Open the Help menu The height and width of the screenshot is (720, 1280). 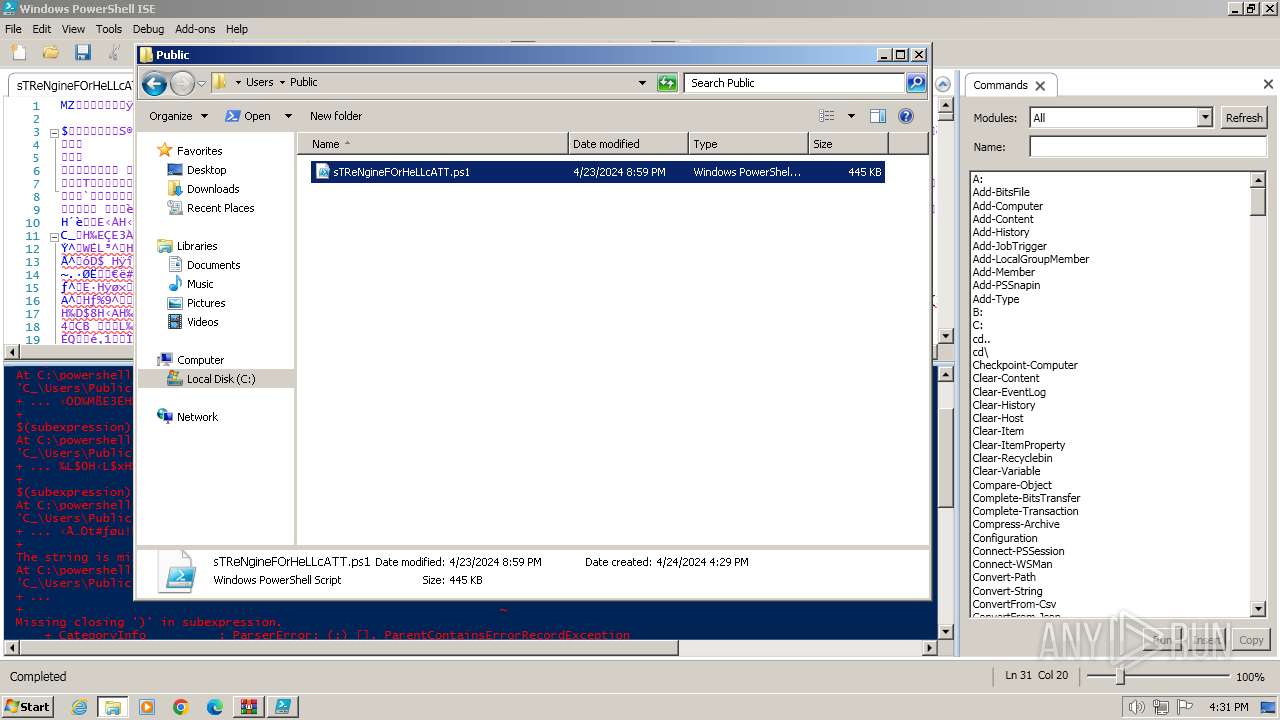[236, 29]
